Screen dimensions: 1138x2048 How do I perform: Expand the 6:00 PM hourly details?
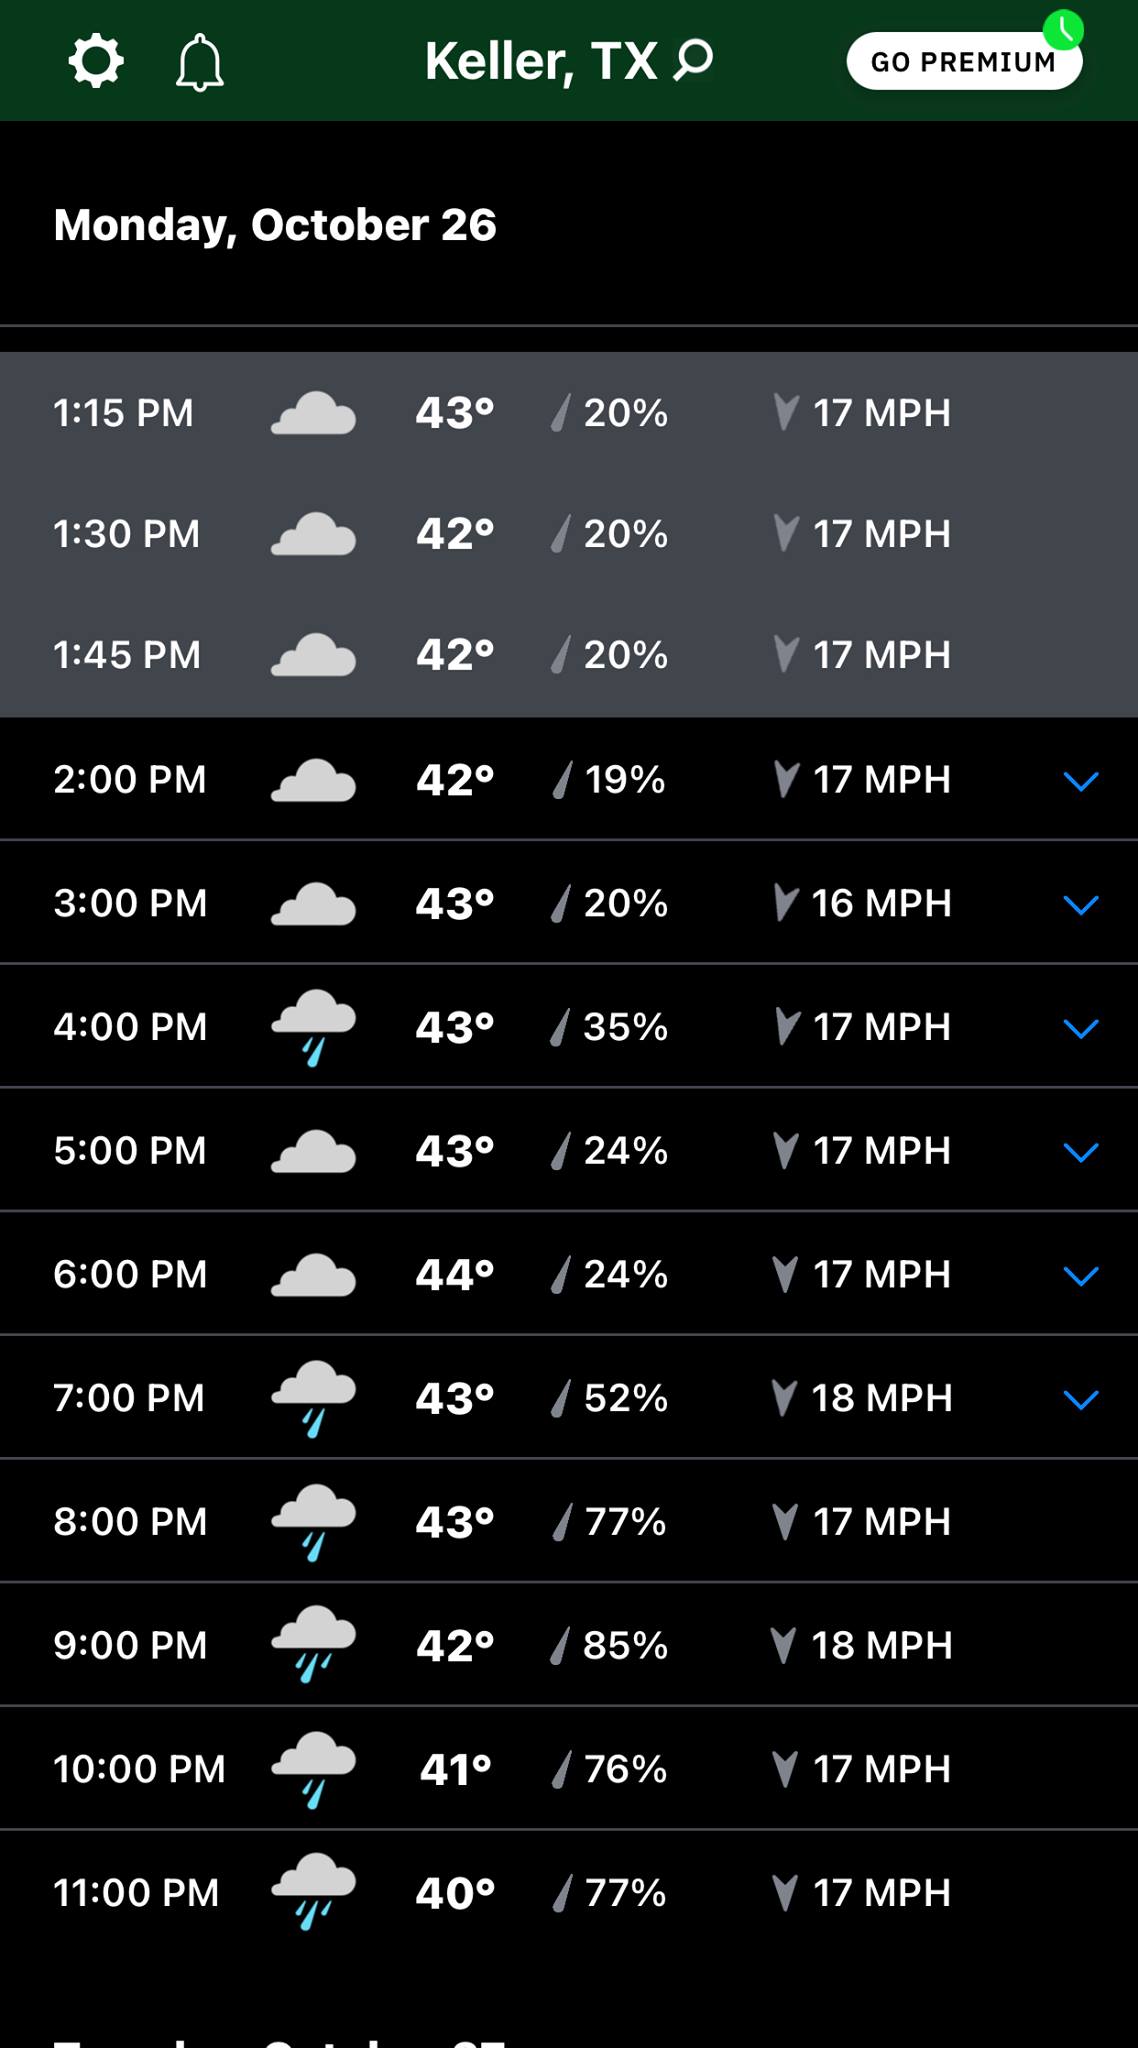1080,1275
